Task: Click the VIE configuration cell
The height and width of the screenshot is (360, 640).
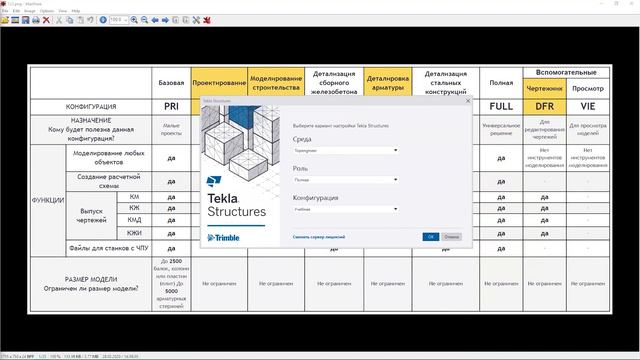Action: 588,107
